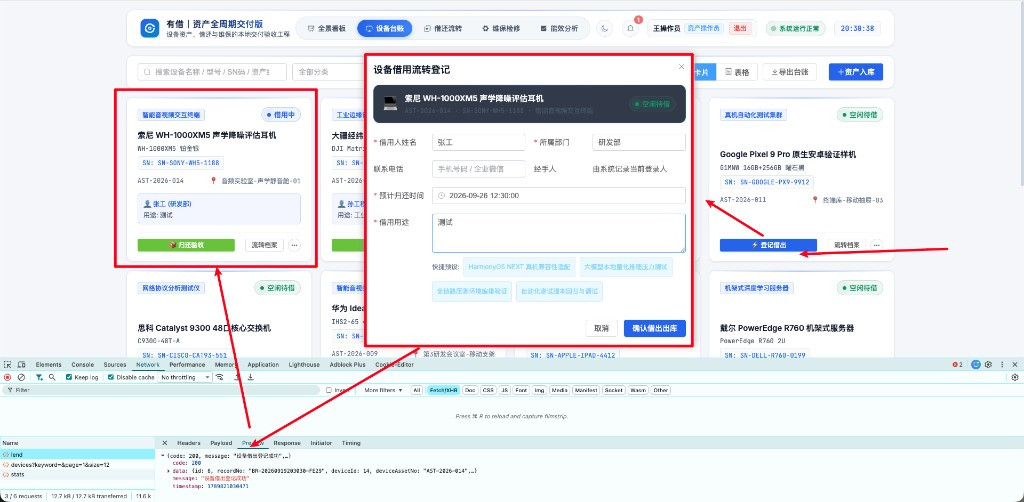
Task: Open the 预计归还时间 date picker
Action: (x=558, y=195)
